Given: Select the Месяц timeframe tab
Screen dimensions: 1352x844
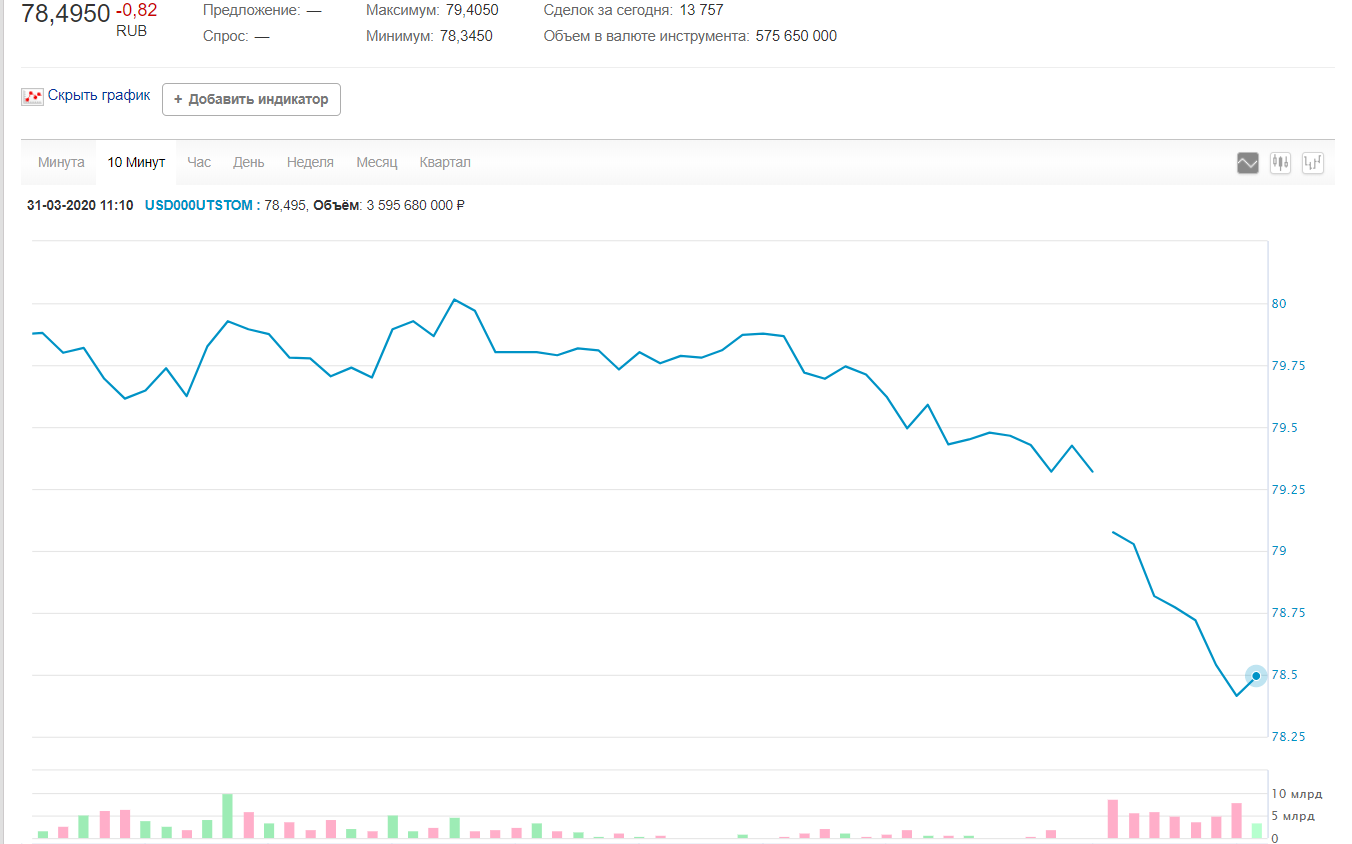Looking at the screenshot, I should 377,162.
